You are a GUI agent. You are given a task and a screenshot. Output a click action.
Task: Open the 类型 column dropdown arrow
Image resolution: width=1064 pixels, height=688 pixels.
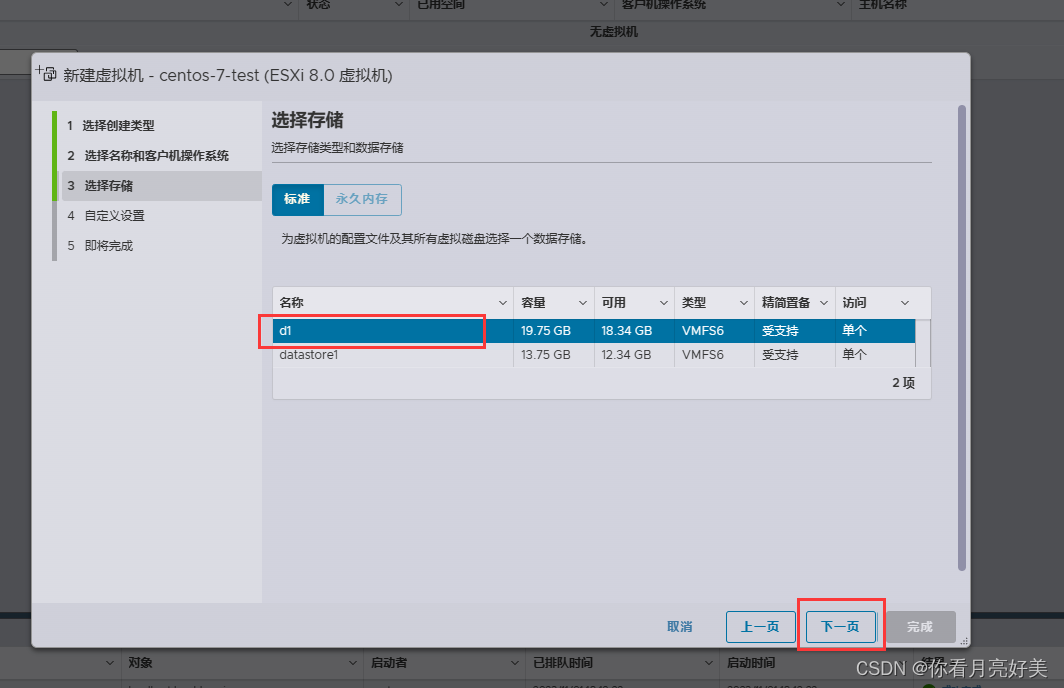pyautogui.click(x=744, y=303)
